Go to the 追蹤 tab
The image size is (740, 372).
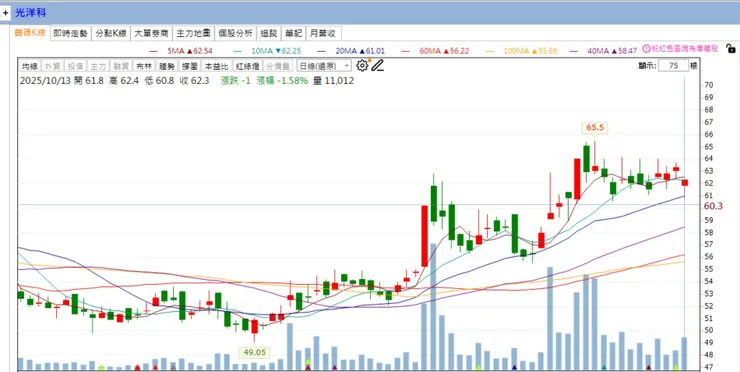(x=269, y=33)
